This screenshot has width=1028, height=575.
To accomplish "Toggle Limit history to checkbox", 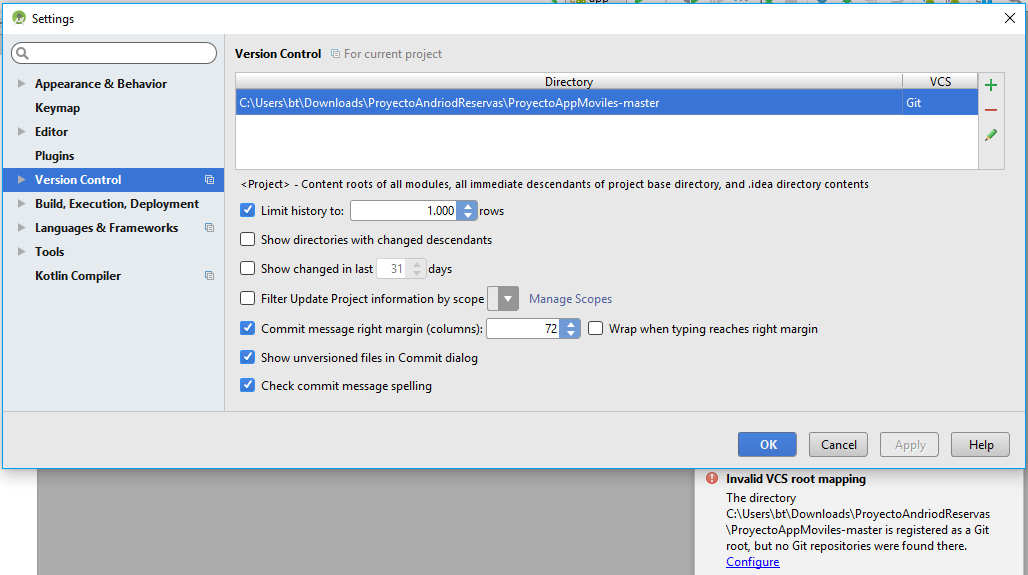I will [247, 210].
